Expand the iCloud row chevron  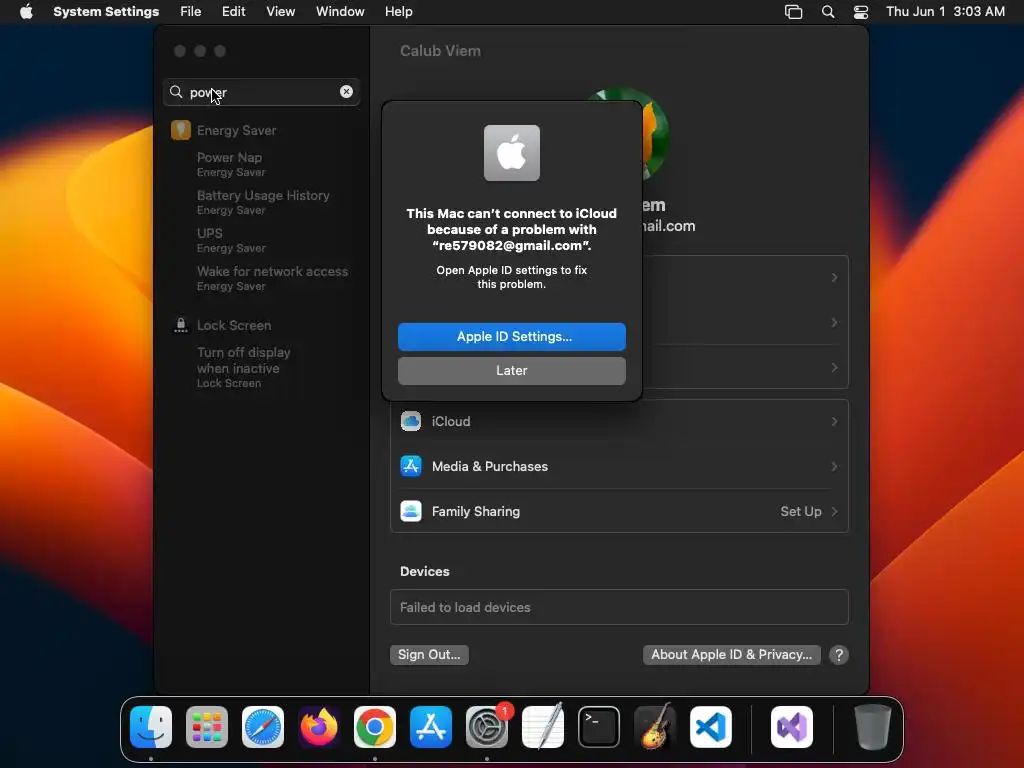(x=834, y=421)
